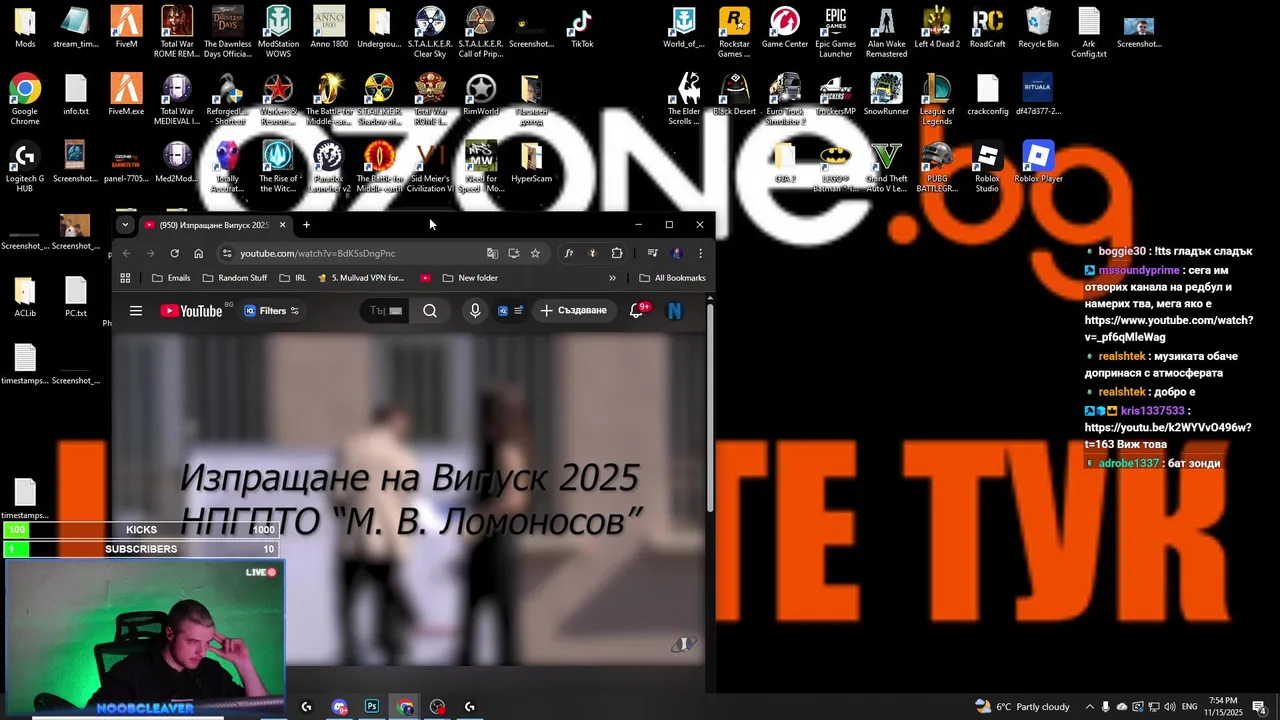Viewport: 1280px width, 720px height.
Task: Select Logitech G HUB shortcut
Action: [x=25, y=167]
